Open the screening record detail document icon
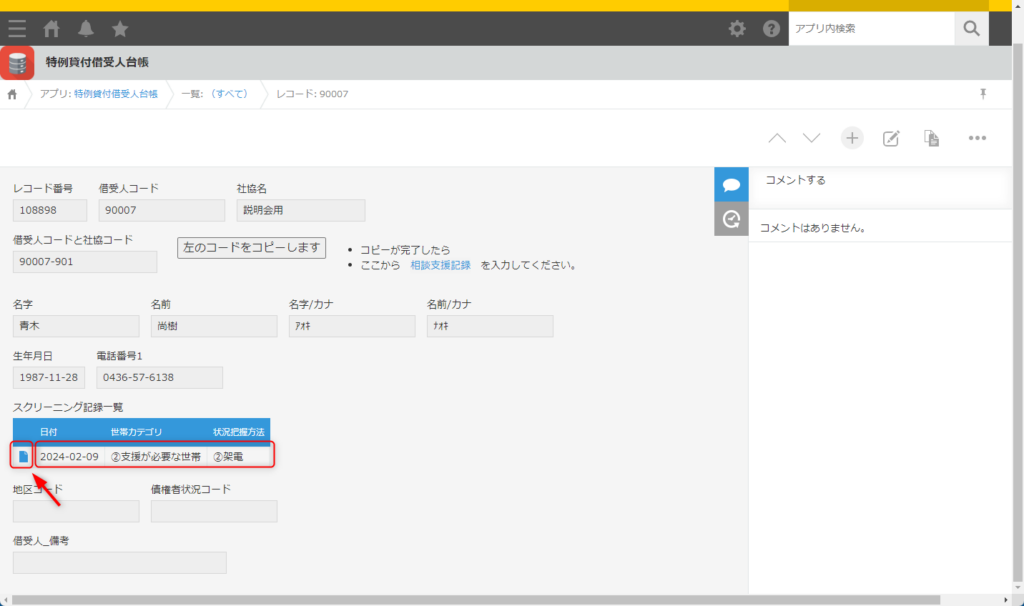 pos(23,456)
